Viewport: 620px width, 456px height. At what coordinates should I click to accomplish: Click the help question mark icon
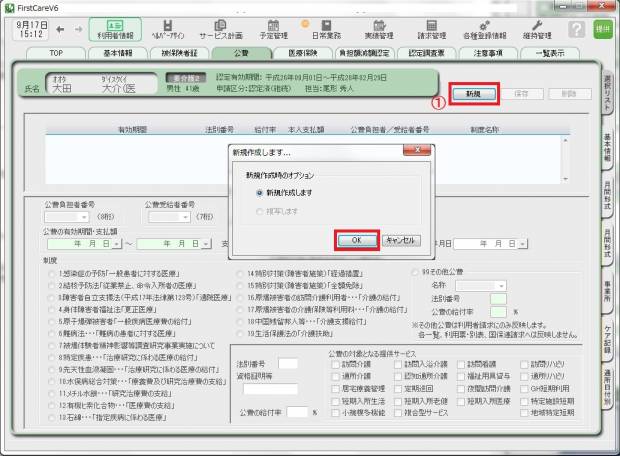576,30
